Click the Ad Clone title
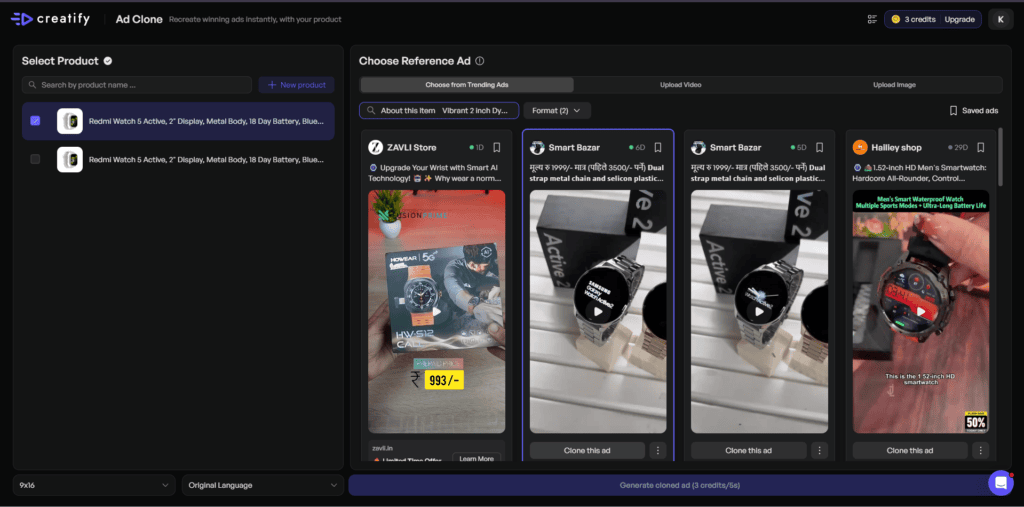1024x507 pixels. [139, 20]
